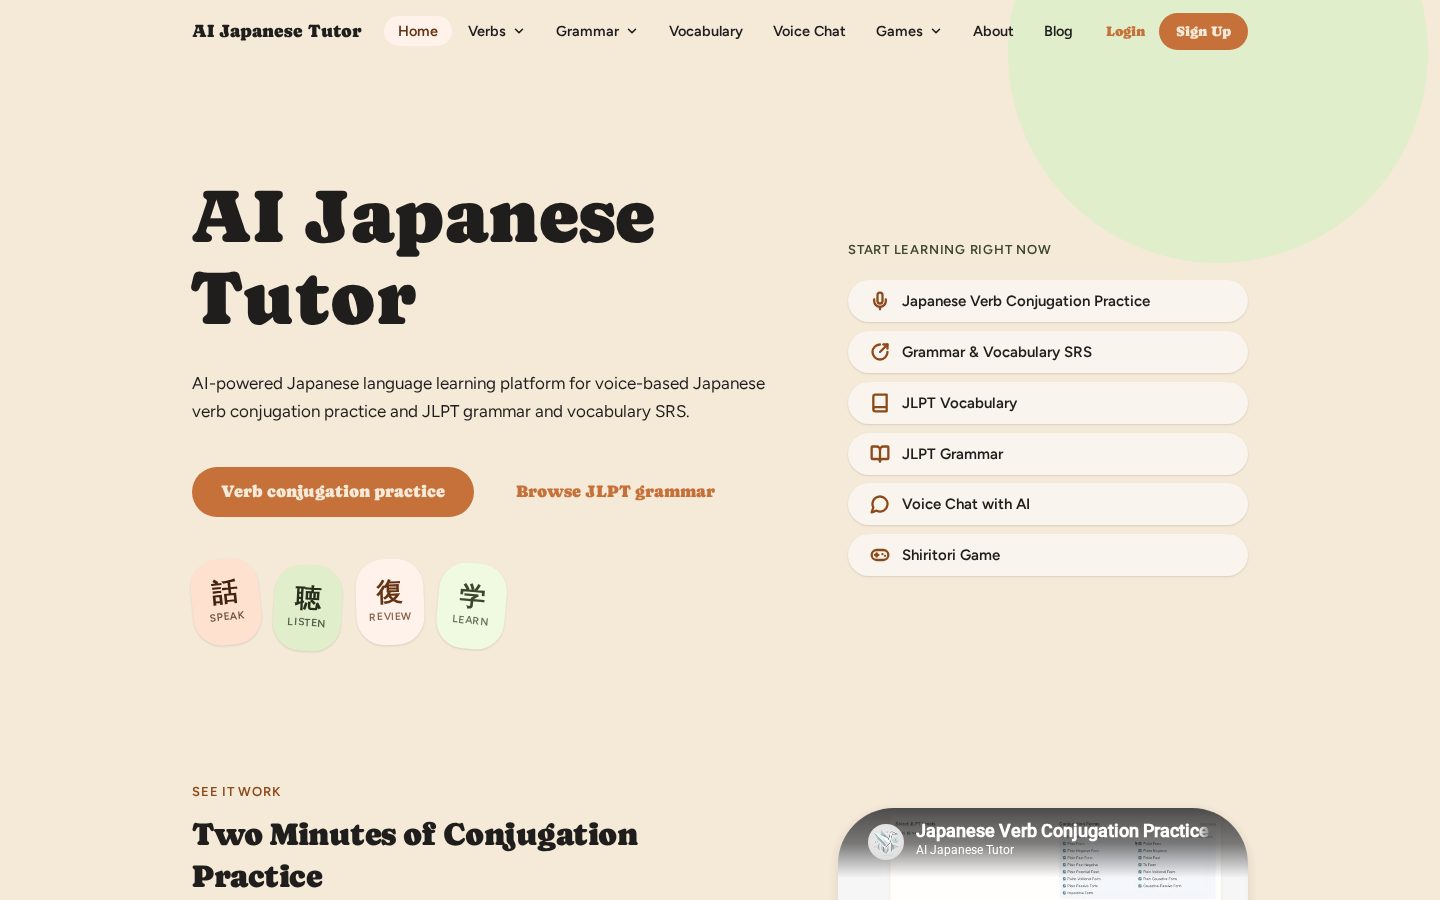This screenshot has width=1440, height=900.
Task: Click the large "AI Japanese Tutor" hero heading
Action: [x=423, y=258]
